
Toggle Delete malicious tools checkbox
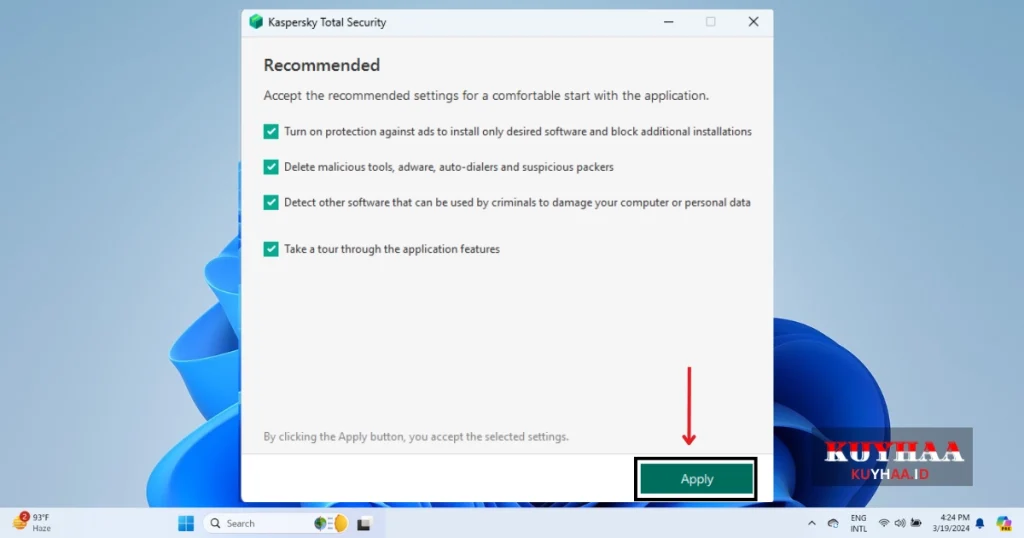(271, 167)
